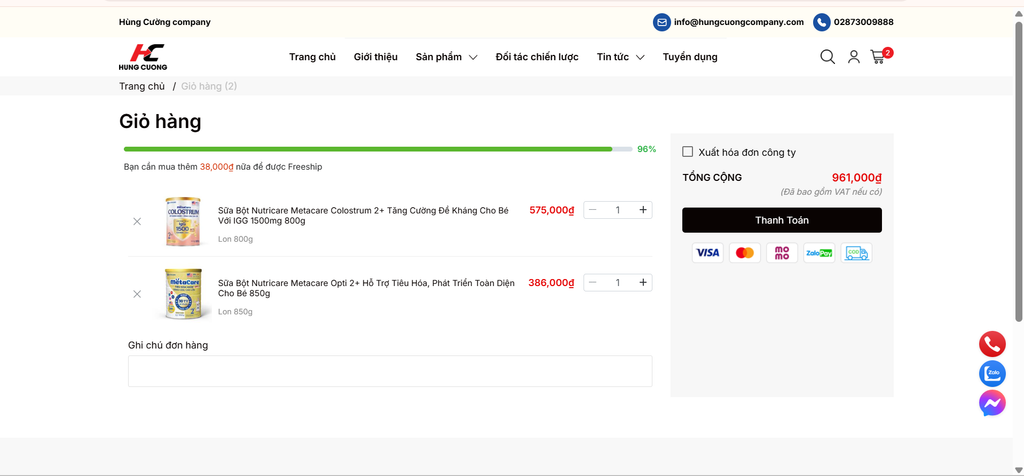
Task: Expand the Tin tức menu chevron
Action: click(640, 57)
